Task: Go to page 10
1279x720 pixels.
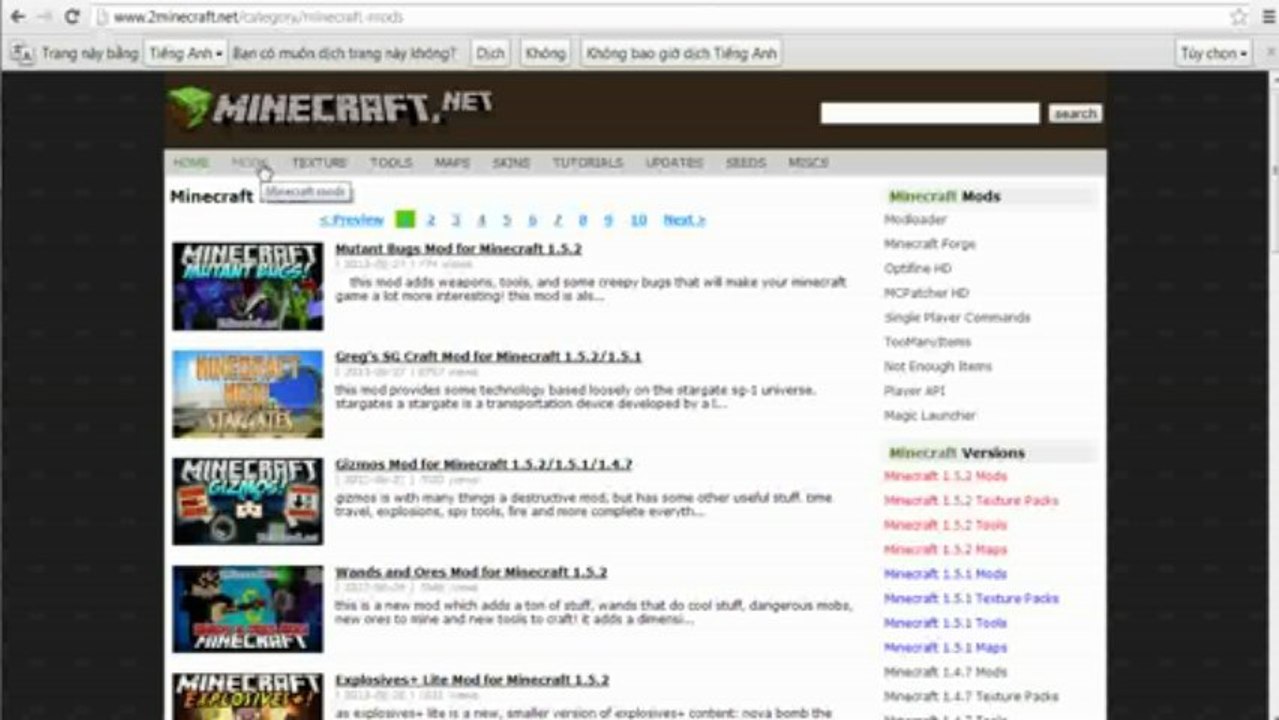Action: [639, 220]
